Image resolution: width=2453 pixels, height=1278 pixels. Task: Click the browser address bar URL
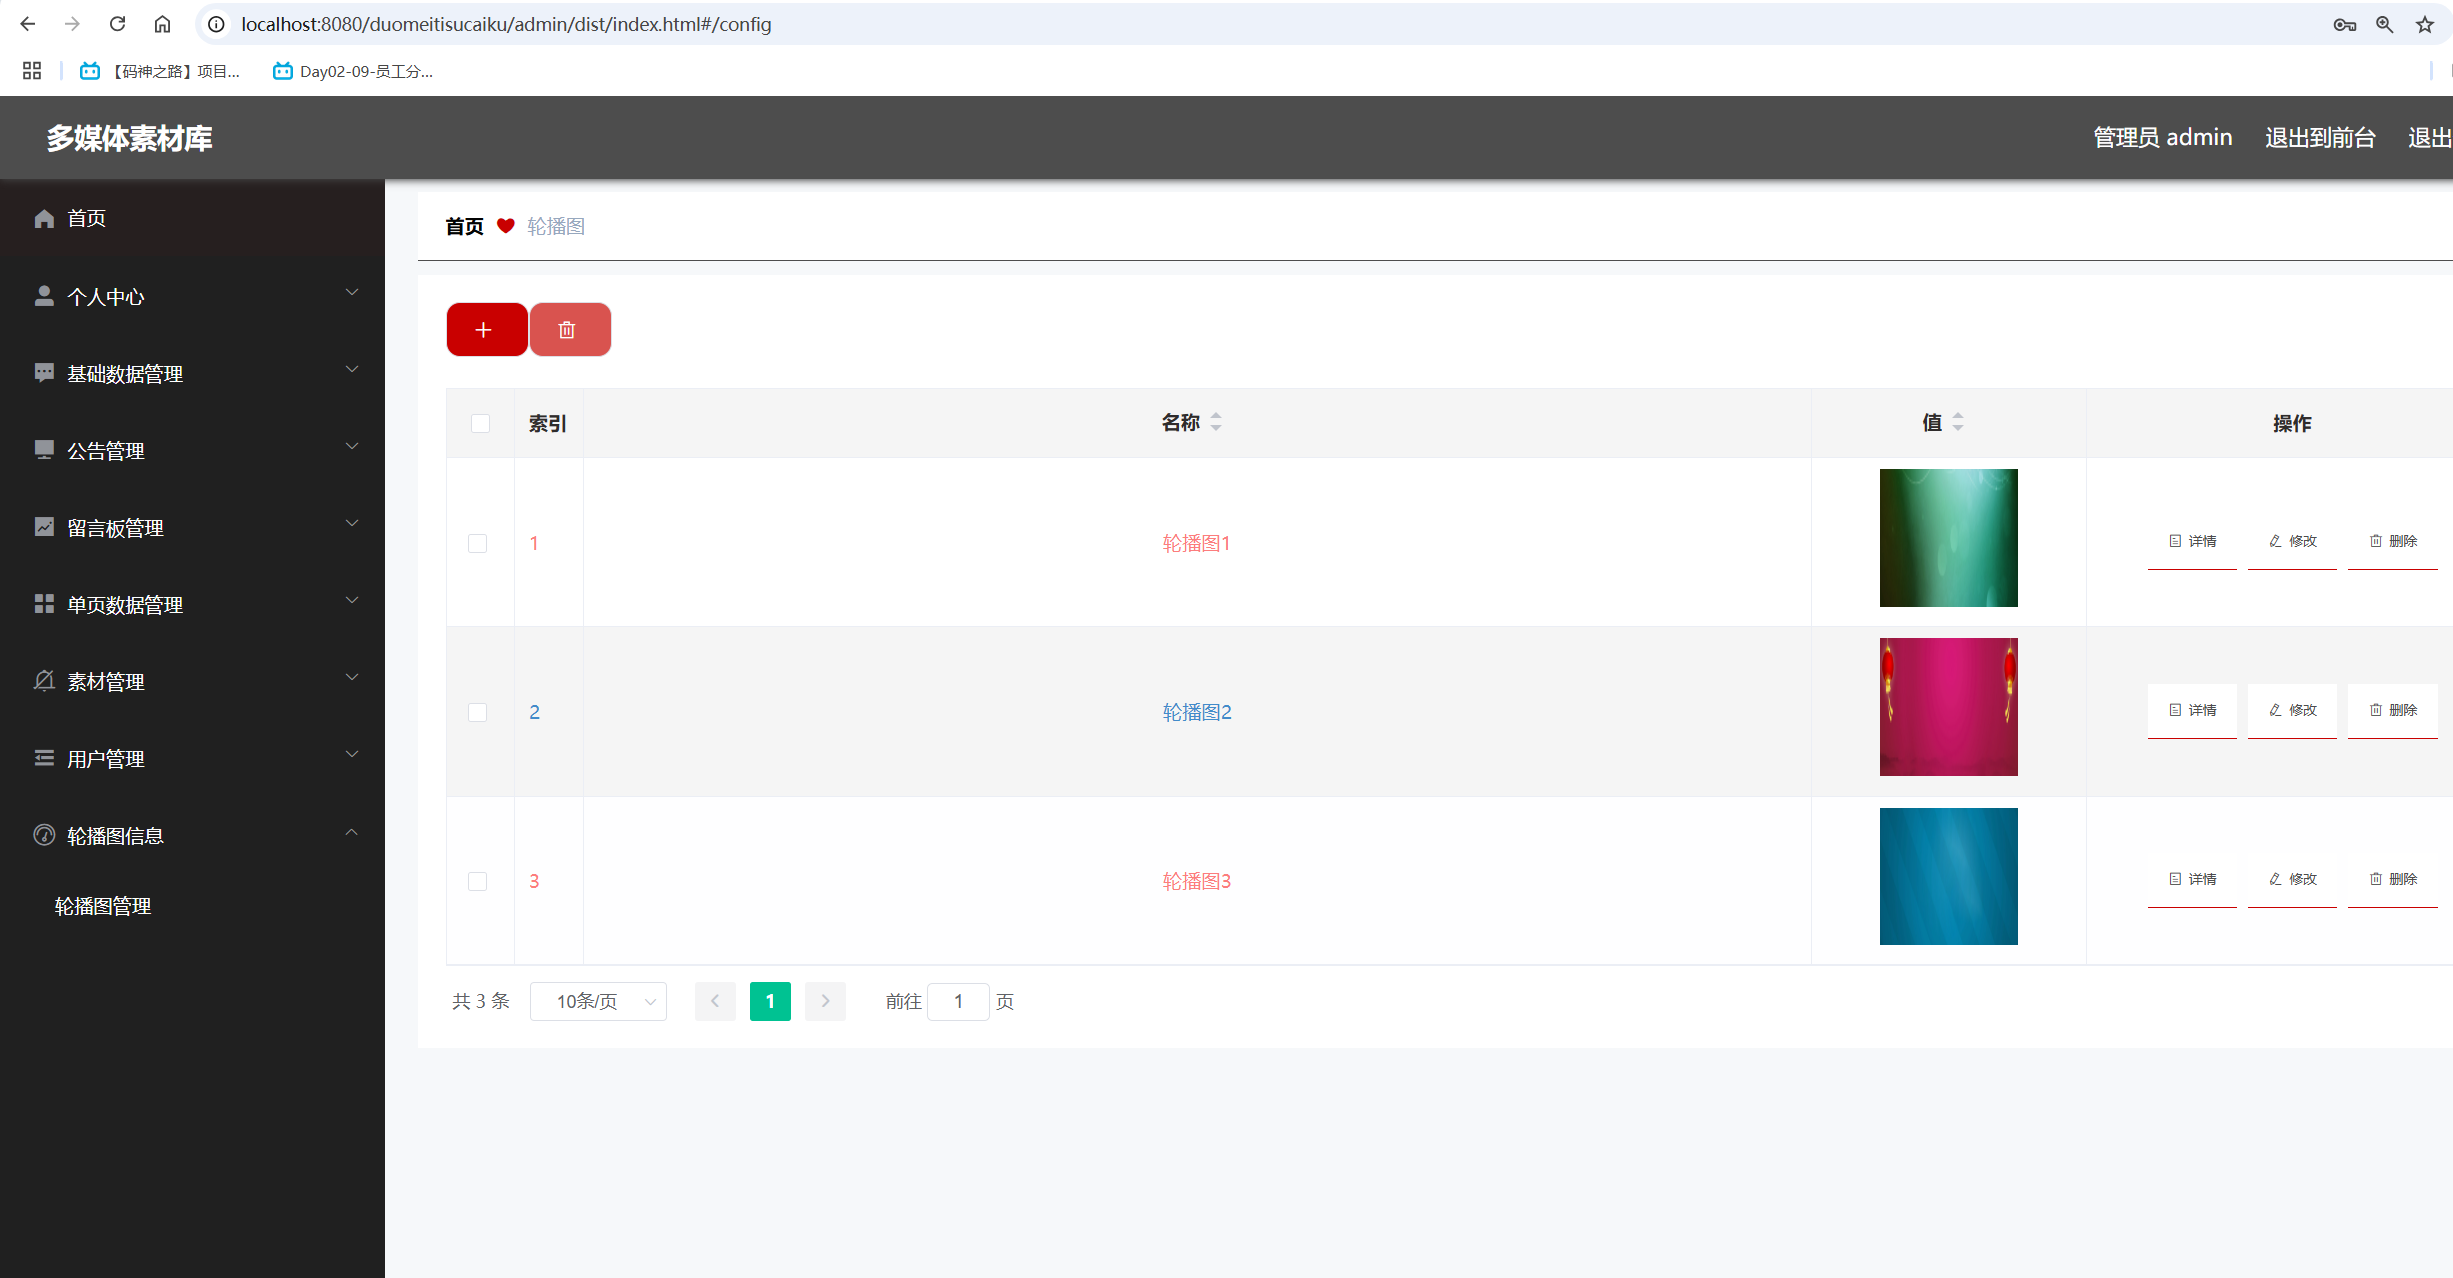(506, 24)
